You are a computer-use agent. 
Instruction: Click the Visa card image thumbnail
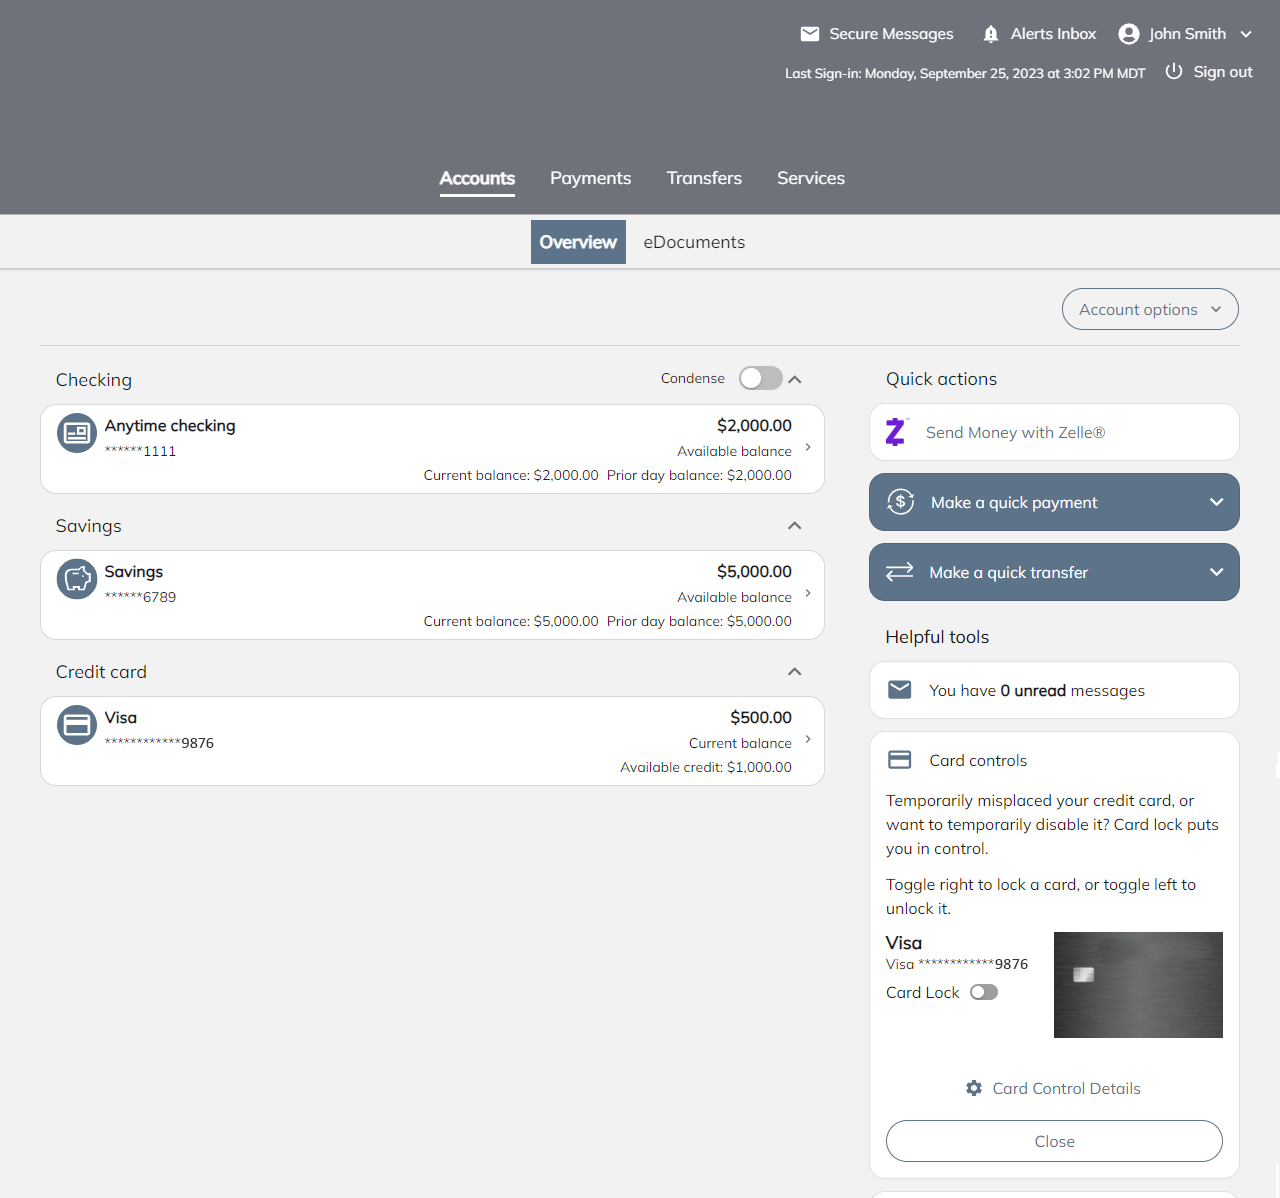(1138, 985)
